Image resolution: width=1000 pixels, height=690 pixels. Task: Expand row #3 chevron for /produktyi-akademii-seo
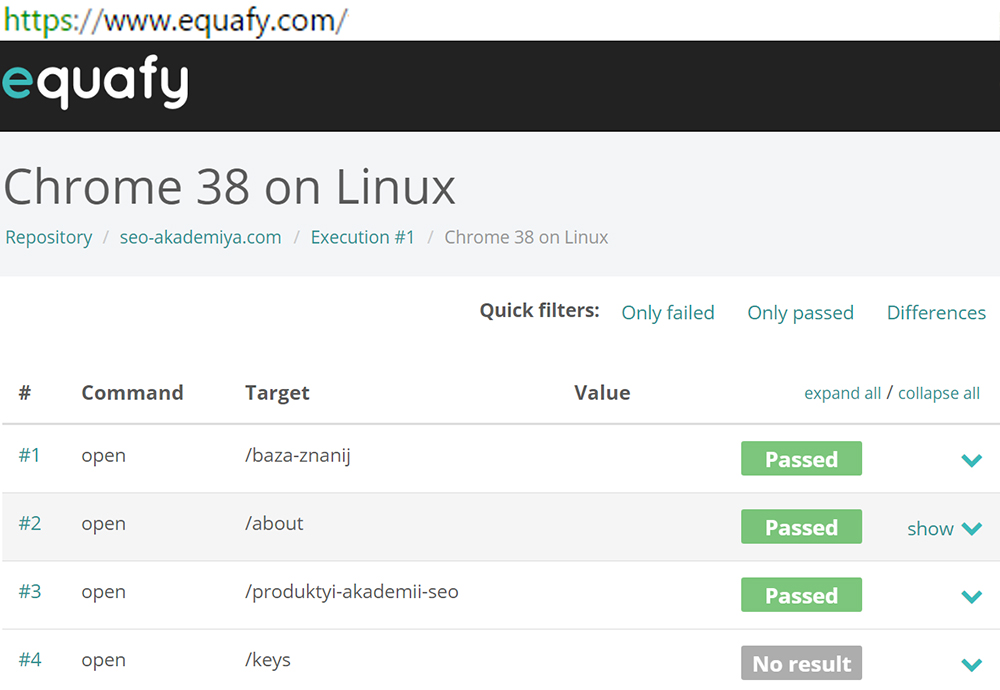pos(971,597)
